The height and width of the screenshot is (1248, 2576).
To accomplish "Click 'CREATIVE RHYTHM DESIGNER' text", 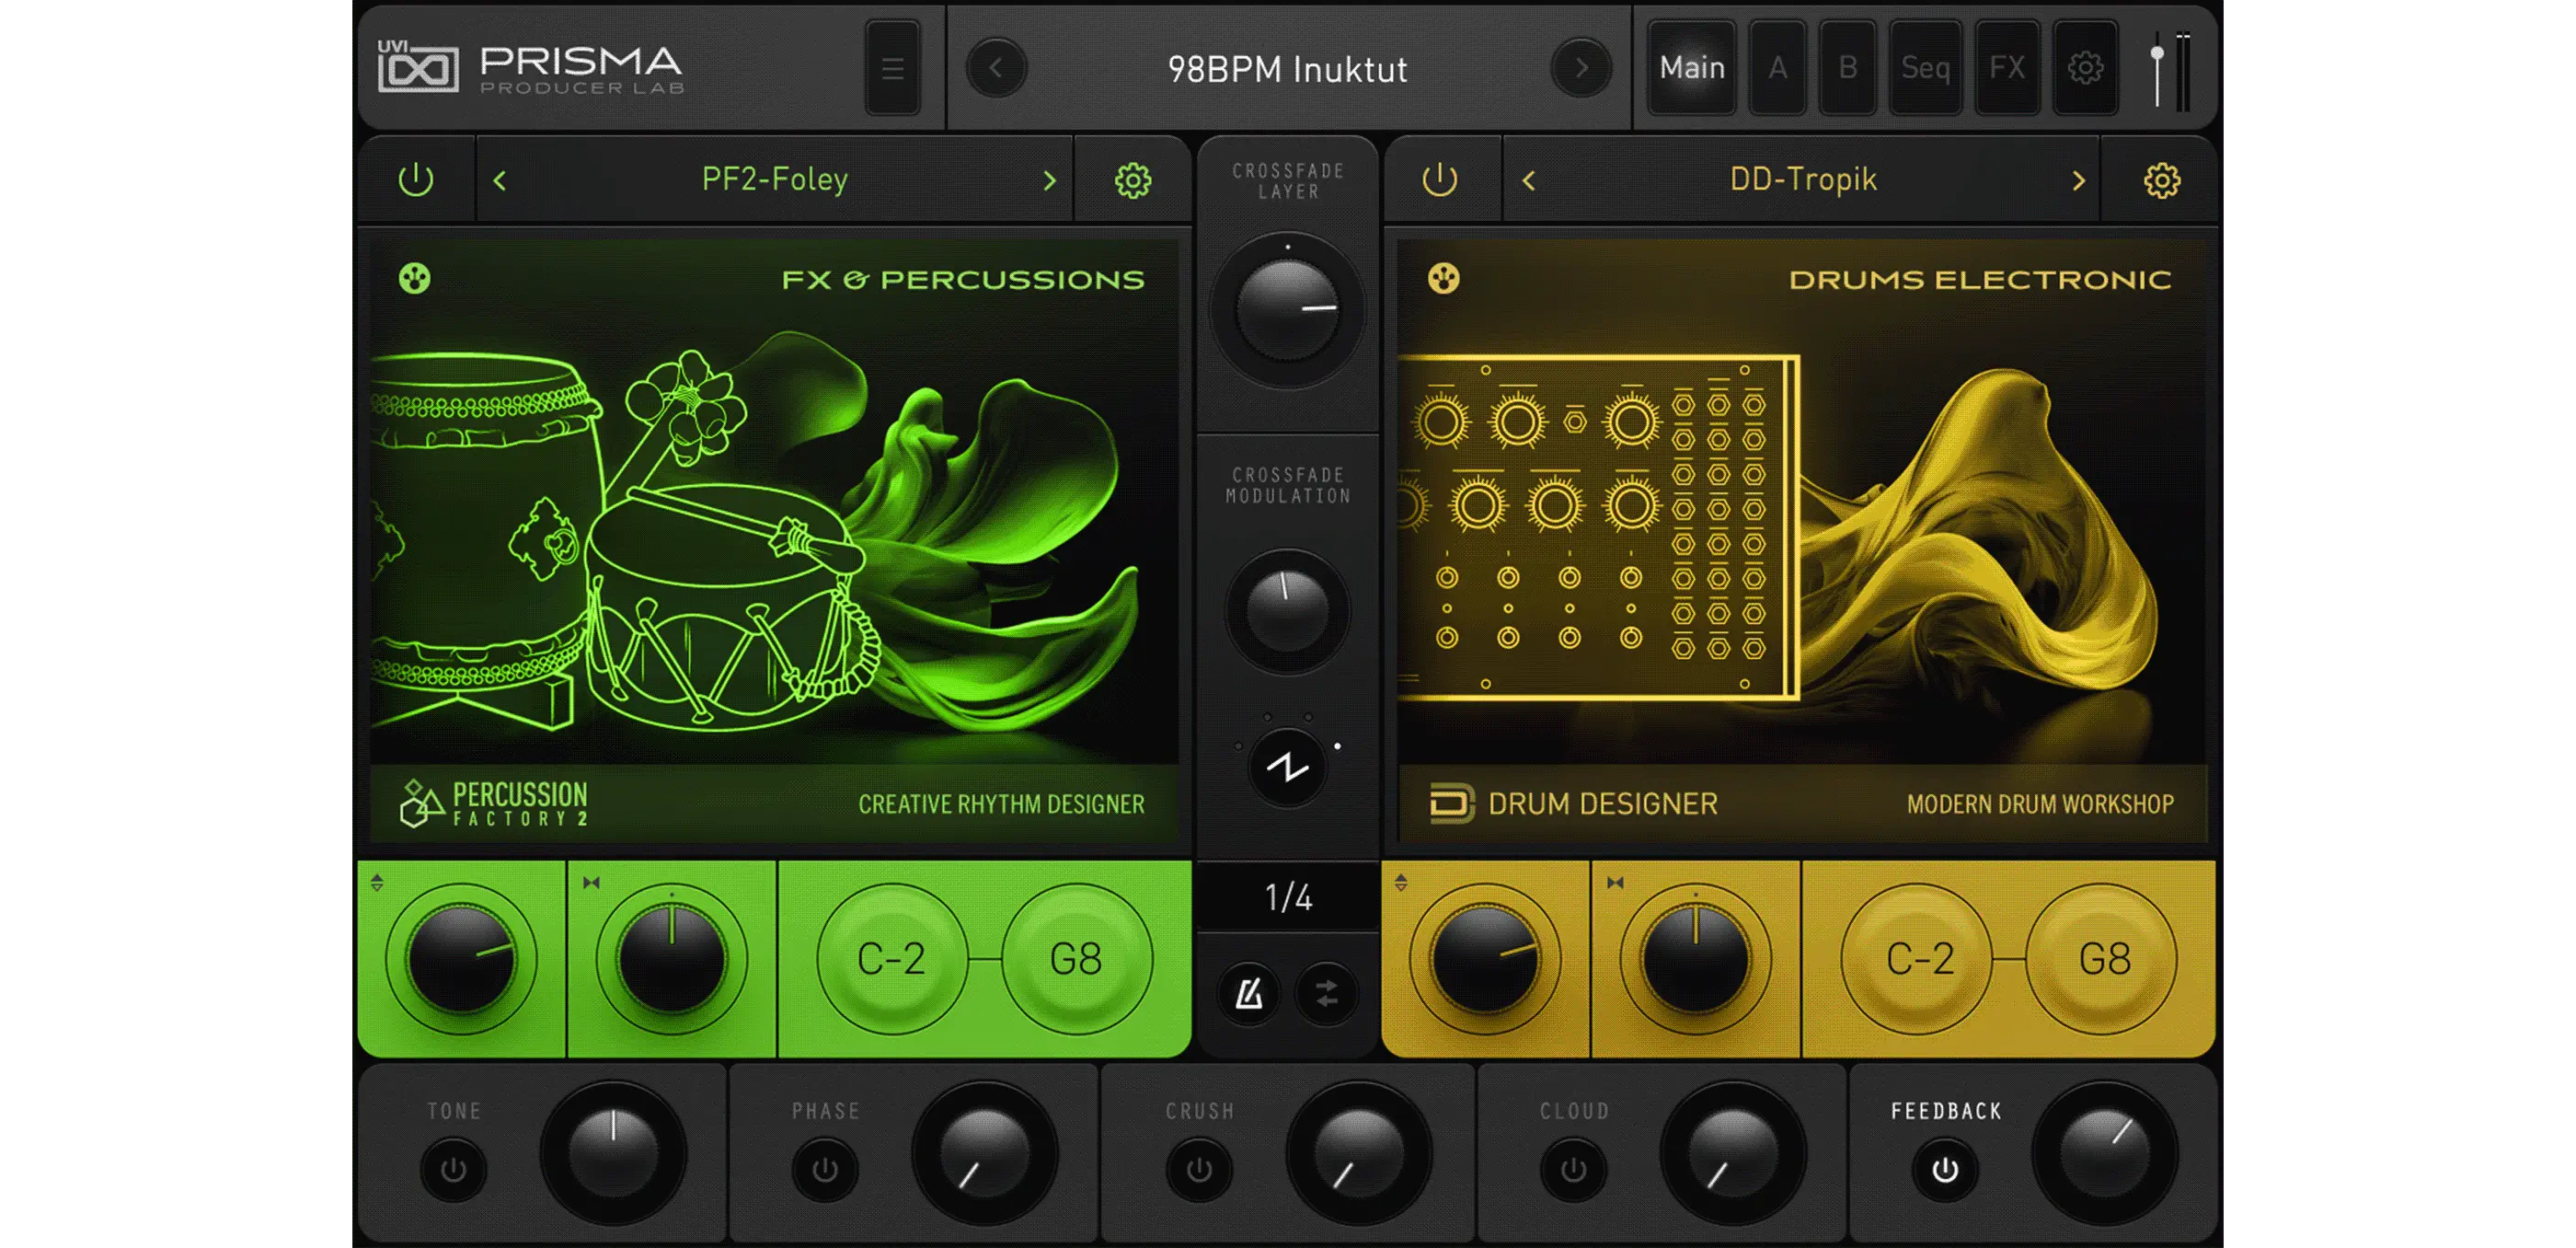I will coord(1001,804).
